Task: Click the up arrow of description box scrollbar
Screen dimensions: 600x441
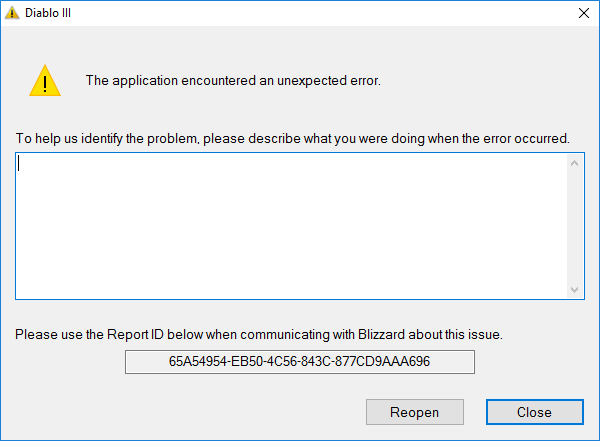Action: [x=574, y=163]
